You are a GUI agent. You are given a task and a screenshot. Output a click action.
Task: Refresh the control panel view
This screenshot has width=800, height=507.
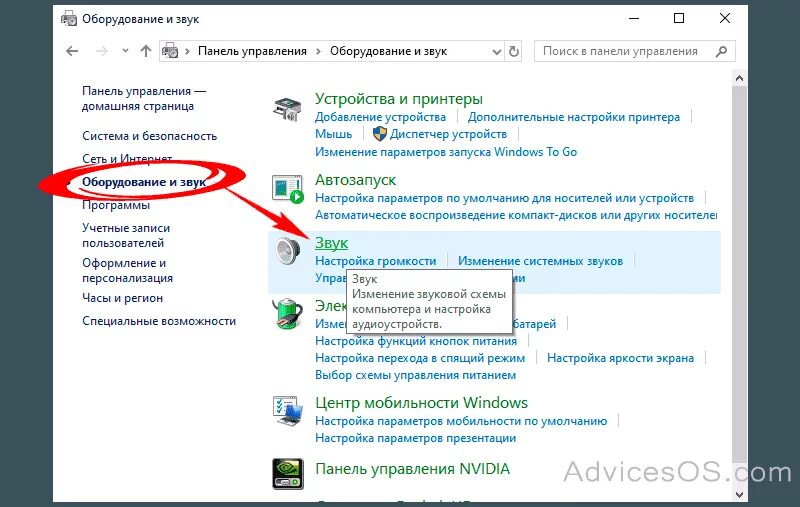coord(514,52)
